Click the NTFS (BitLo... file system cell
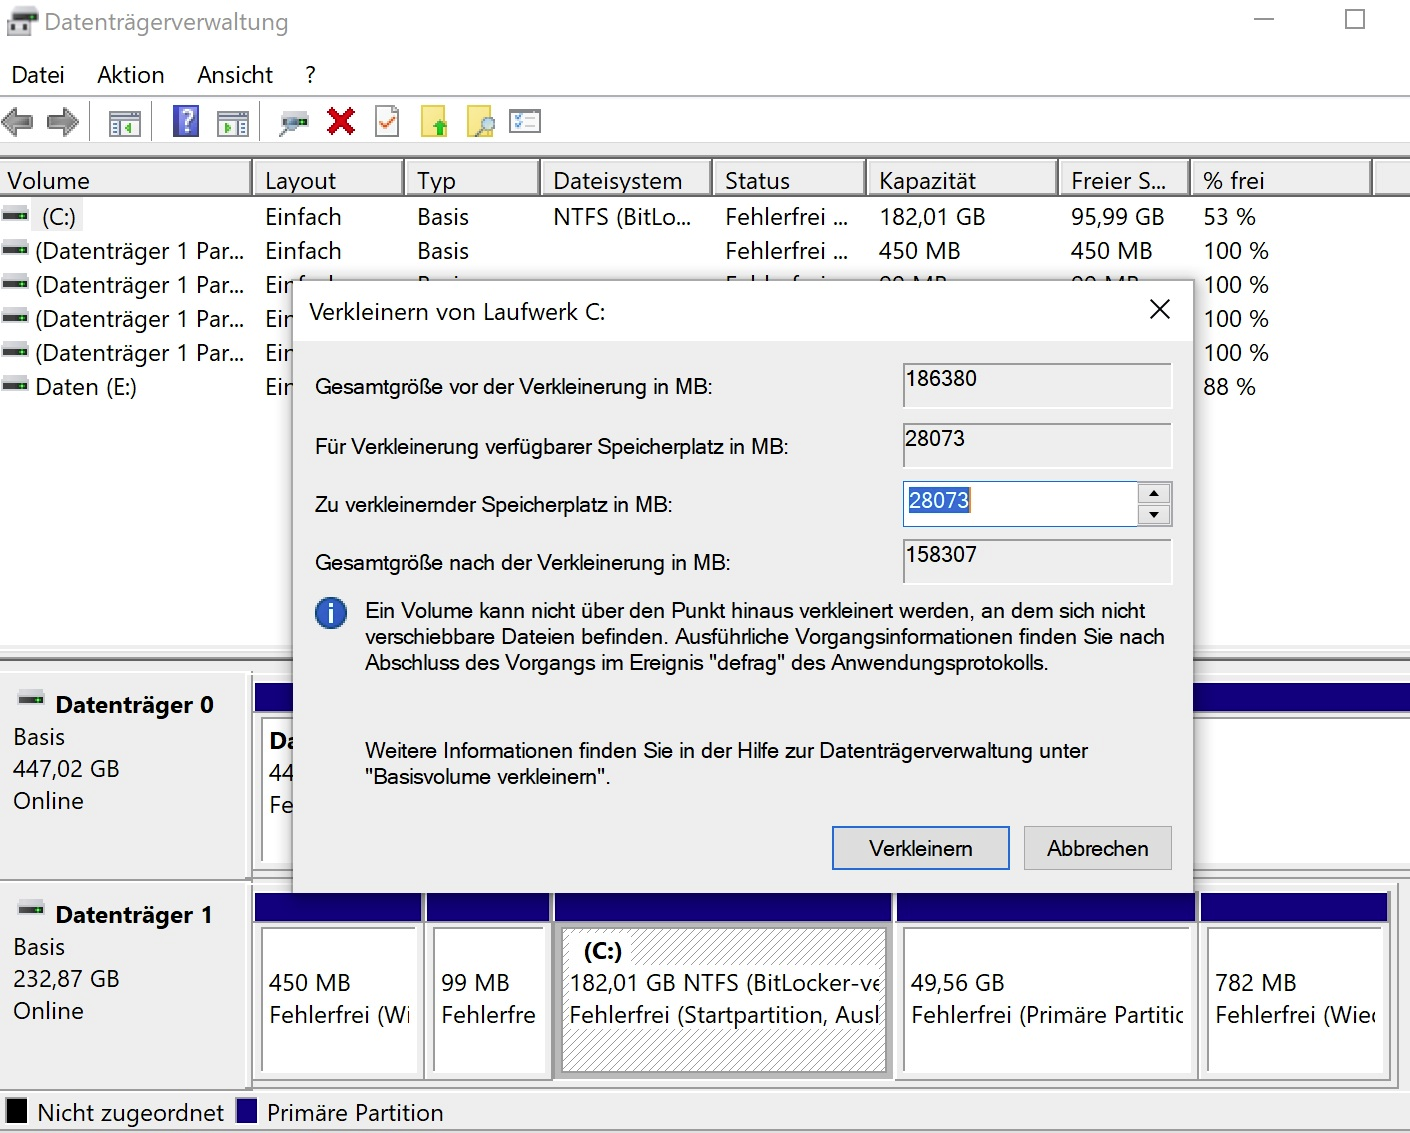This screenshot has height=1133, width=1410. click(x=622, y=217)
